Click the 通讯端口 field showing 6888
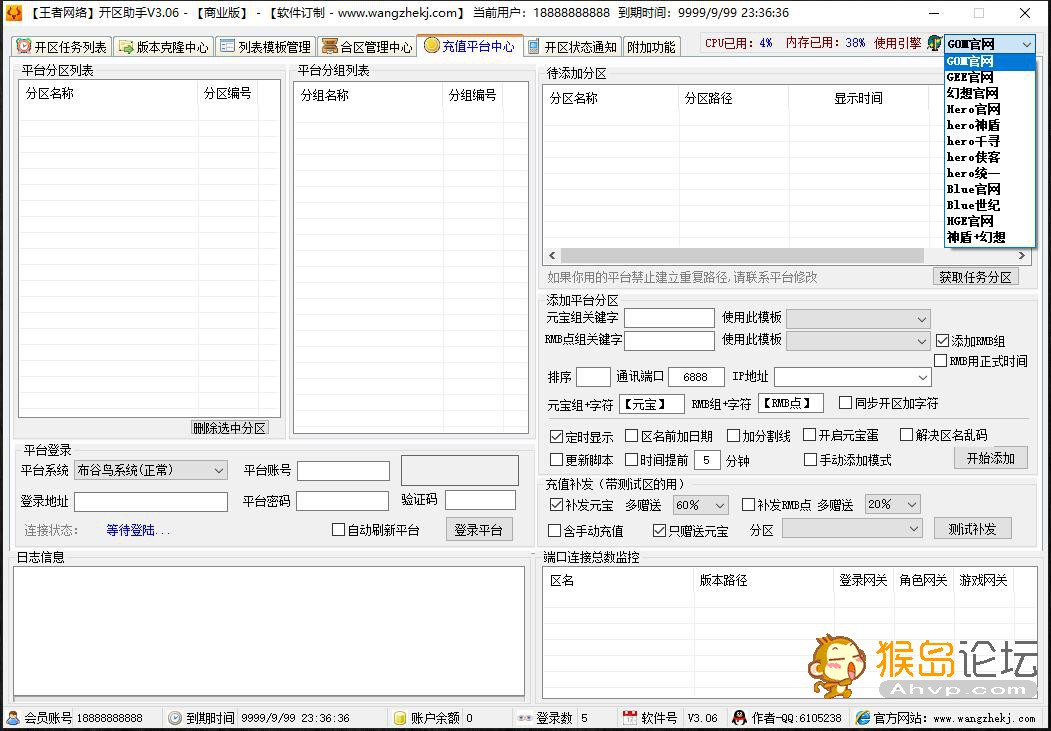This screenshot has width=1051, height=731. pyautogui.click(x=696, y=377)
